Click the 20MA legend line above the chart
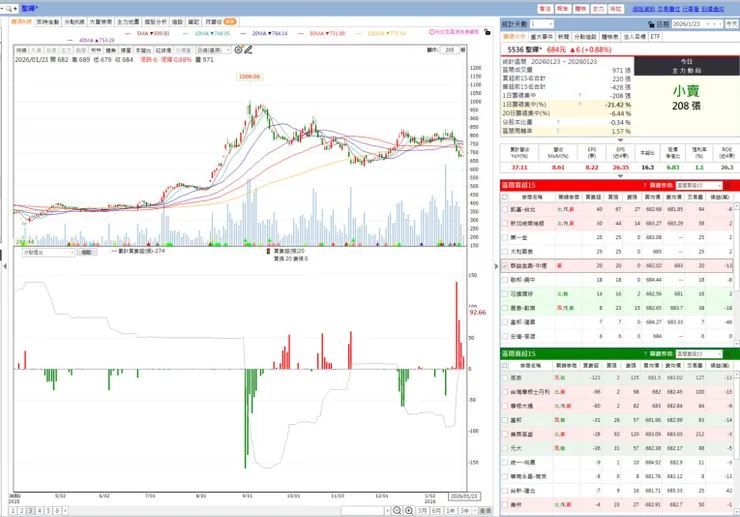Viewport: 740px width, 517px height. tap(264, 34)
